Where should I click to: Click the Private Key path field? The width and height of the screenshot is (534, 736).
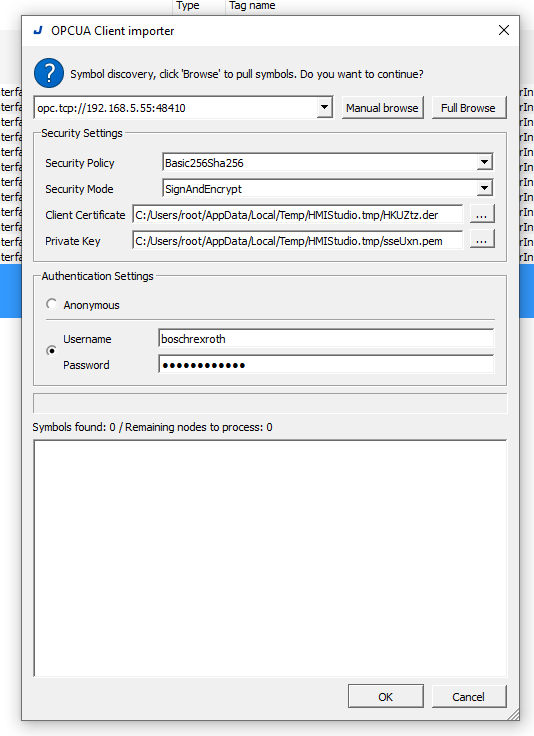pyautogui.click(x=298, y=241)
